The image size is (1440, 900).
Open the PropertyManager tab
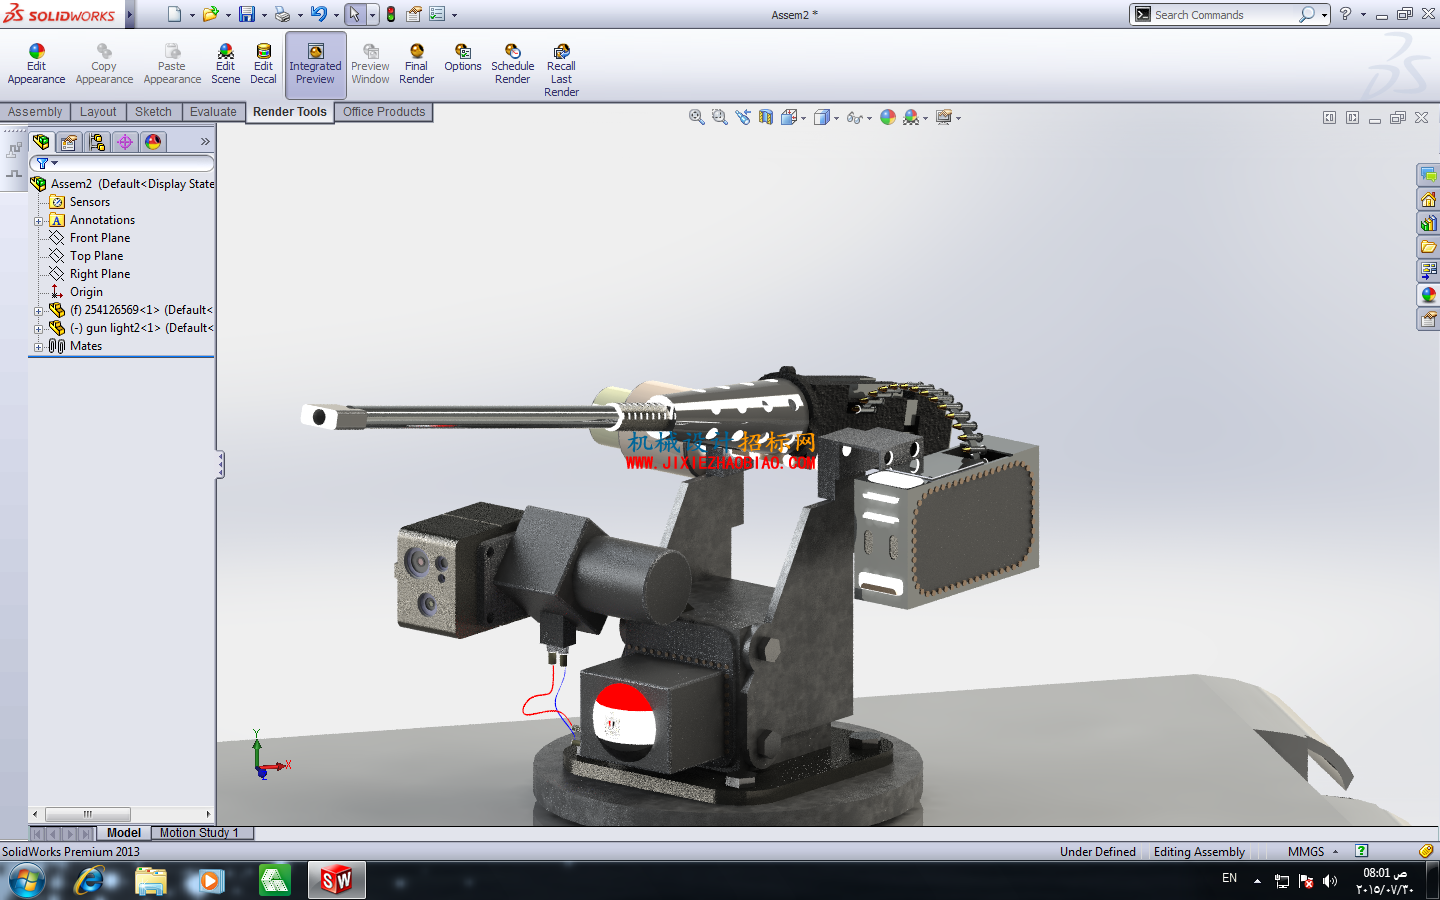click(x=69, y=142)
